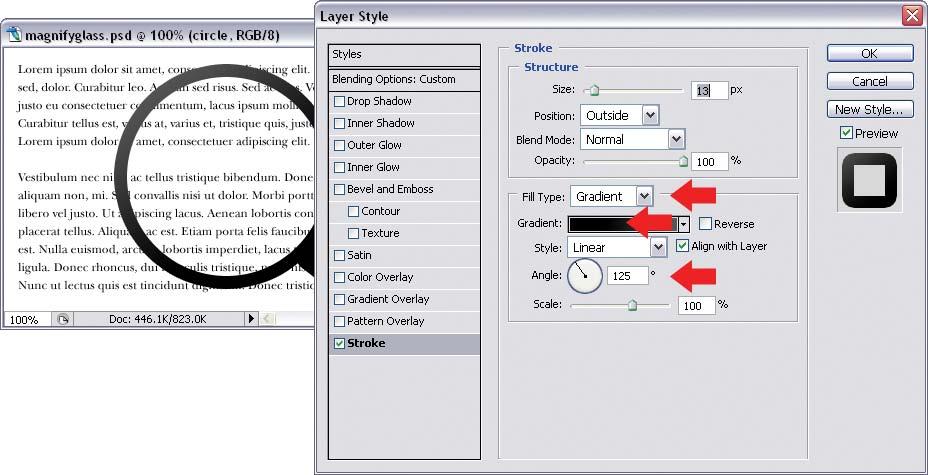The width and height of the screenshot is (928, 475).
Task: Click the Doc: 446.1K/823.0K status text
Action: tap(157, 319)
